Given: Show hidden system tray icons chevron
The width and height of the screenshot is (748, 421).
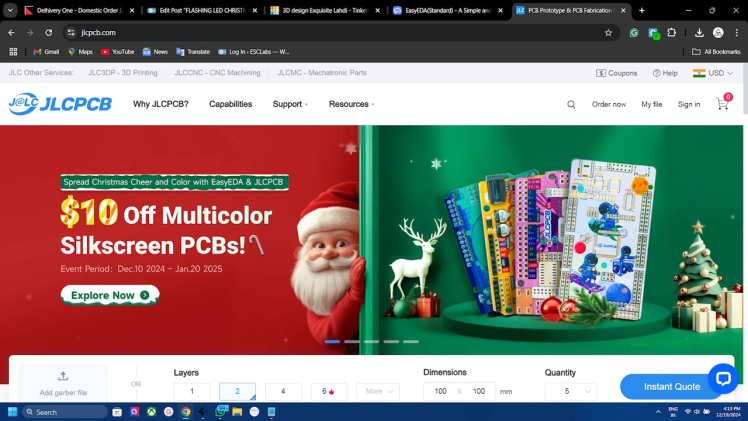Looking at the screenshot, I should pyautogui.click(x=658, y=411).
